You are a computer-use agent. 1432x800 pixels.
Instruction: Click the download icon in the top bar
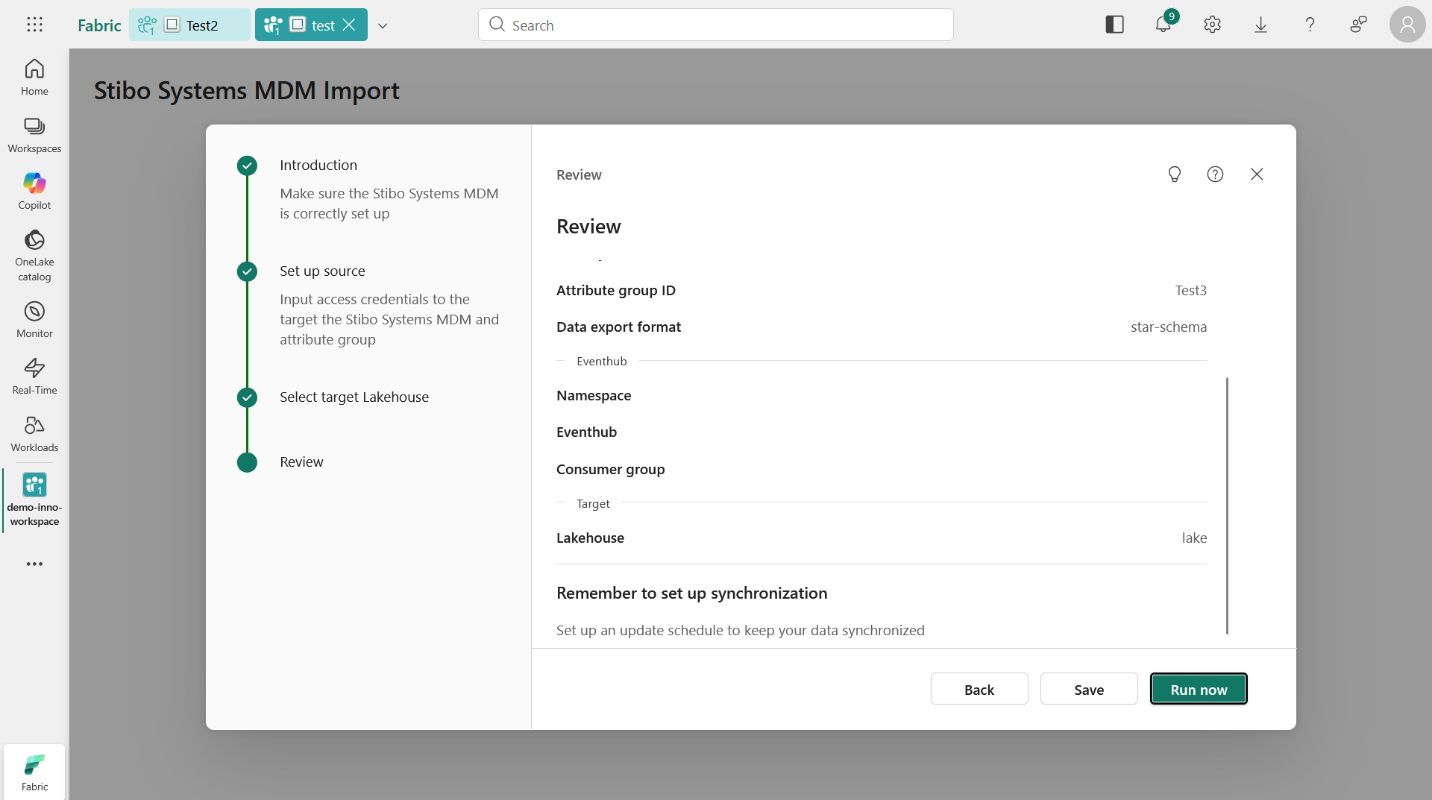1260,24
